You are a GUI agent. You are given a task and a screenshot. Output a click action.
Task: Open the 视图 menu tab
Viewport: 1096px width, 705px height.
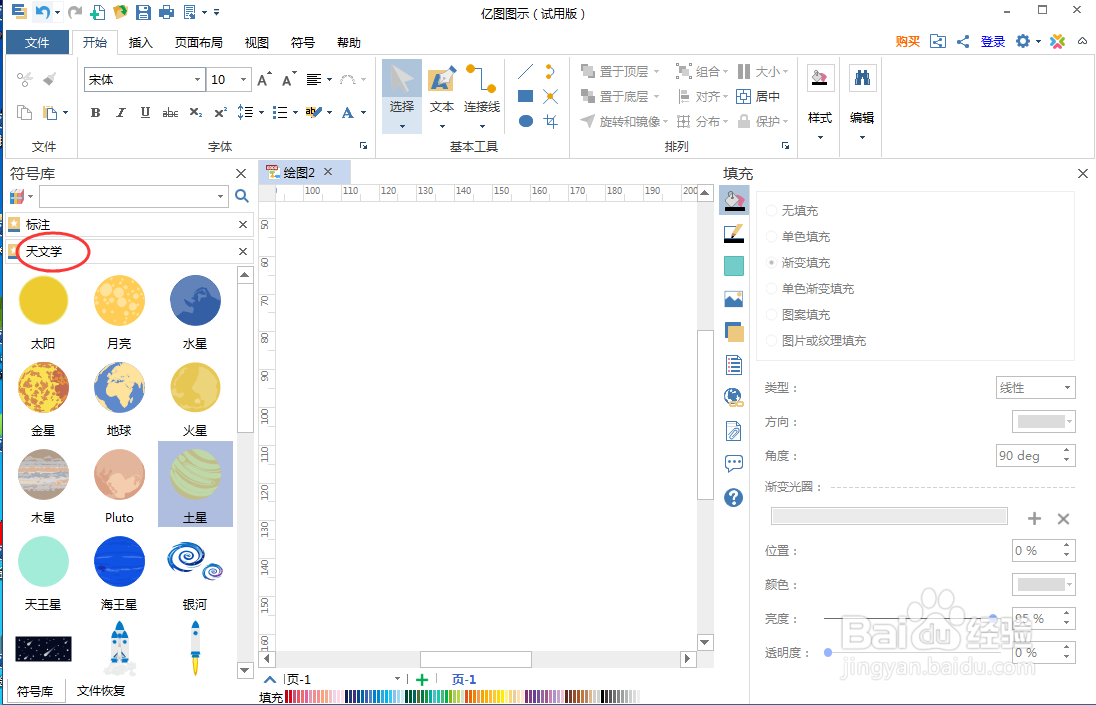pos(255,42)
